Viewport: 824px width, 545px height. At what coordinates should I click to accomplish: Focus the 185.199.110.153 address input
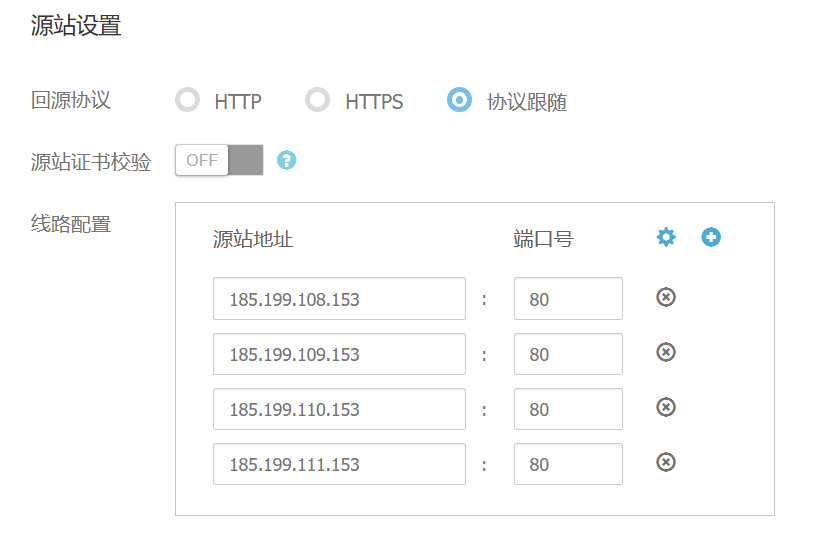tap(339, 409)
